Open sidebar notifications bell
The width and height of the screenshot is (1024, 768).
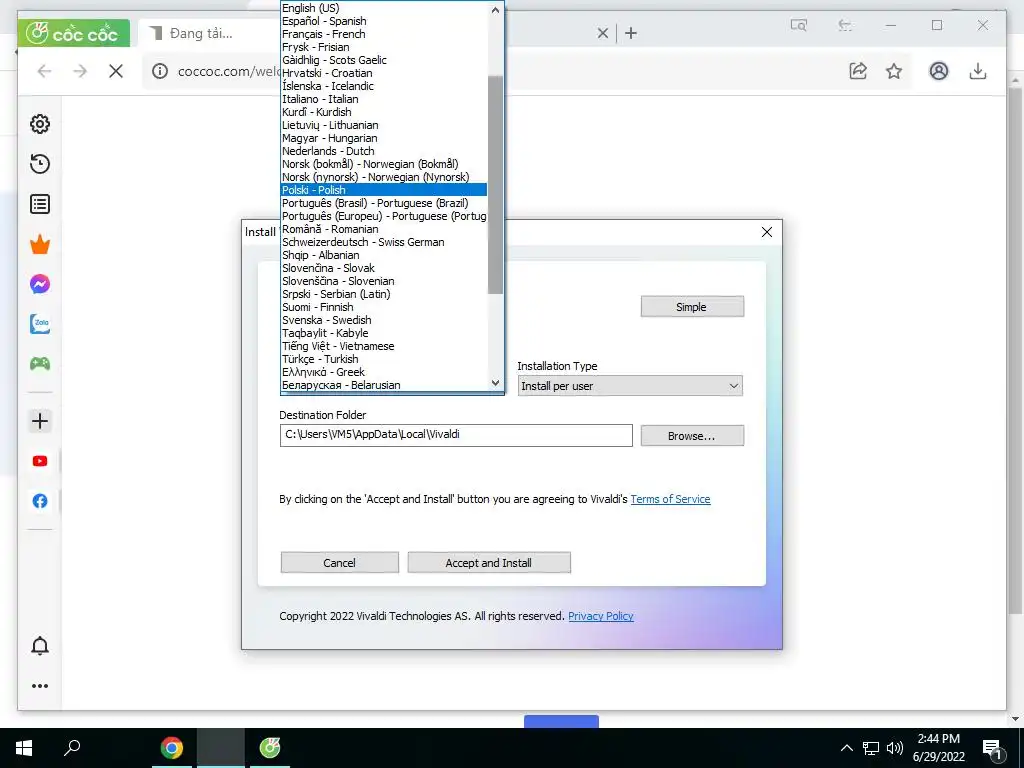(x=40, y=645)
